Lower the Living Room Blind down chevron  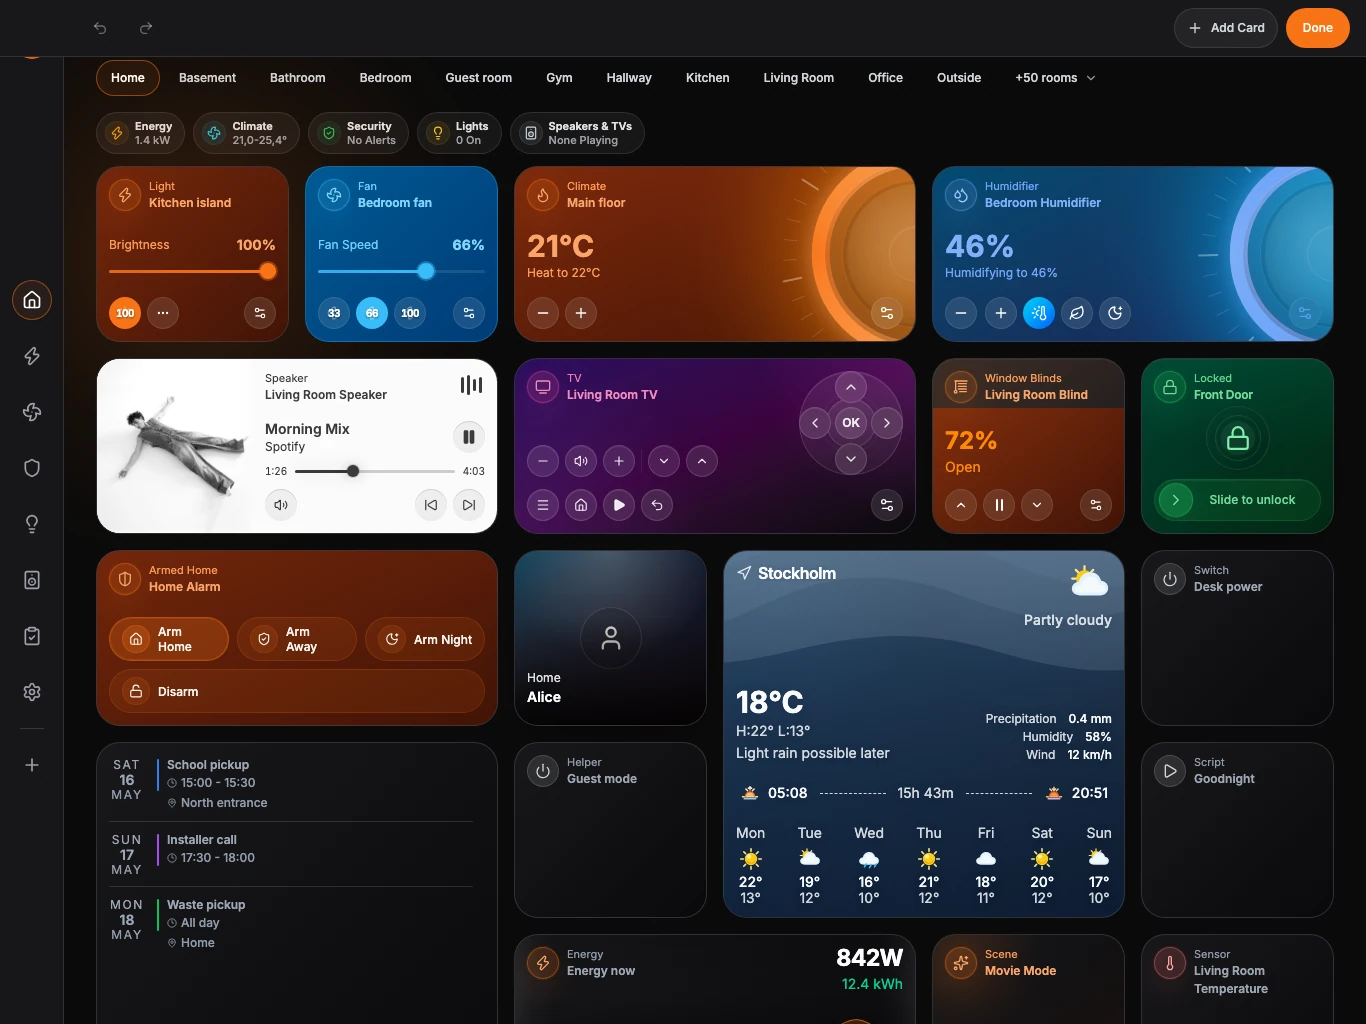point(1037,505)
